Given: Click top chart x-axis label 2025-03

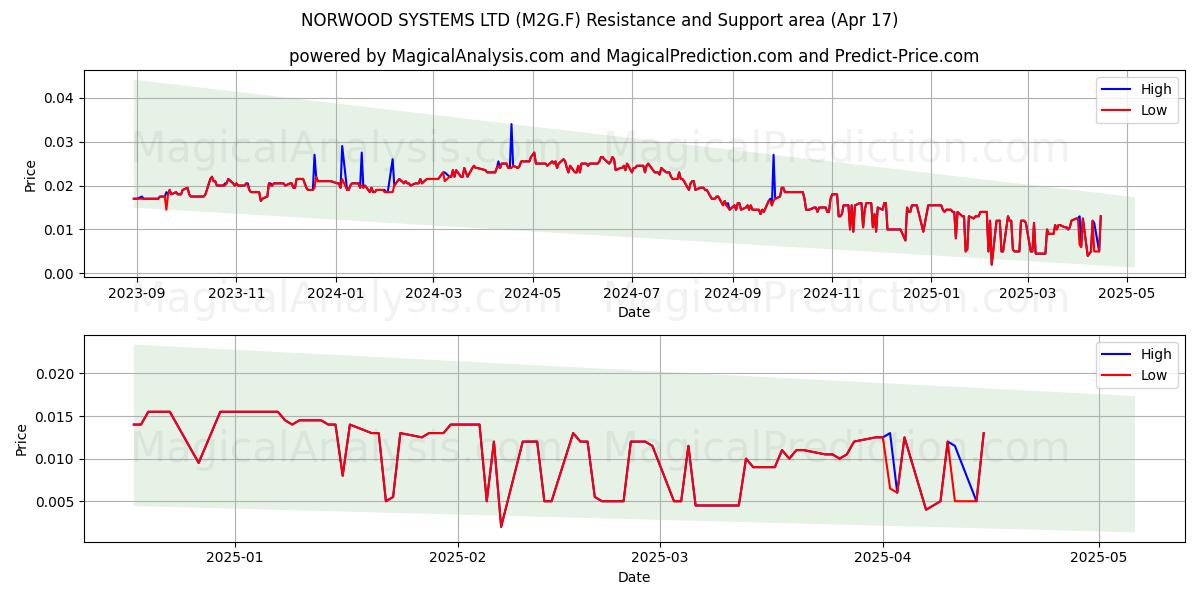Looking at the screenshot, I should [x=1027, y=294].
